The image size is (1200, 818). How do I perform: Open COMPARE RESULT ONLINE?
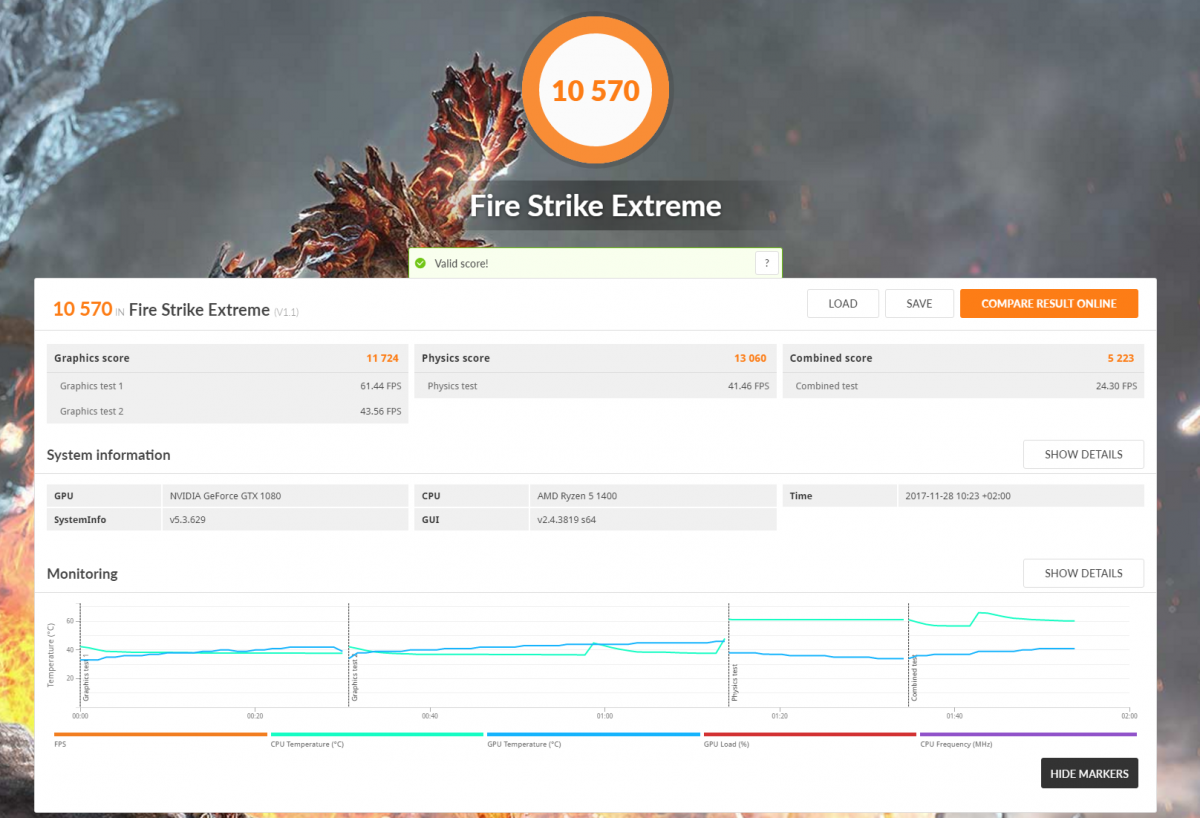pos(1049,304)
